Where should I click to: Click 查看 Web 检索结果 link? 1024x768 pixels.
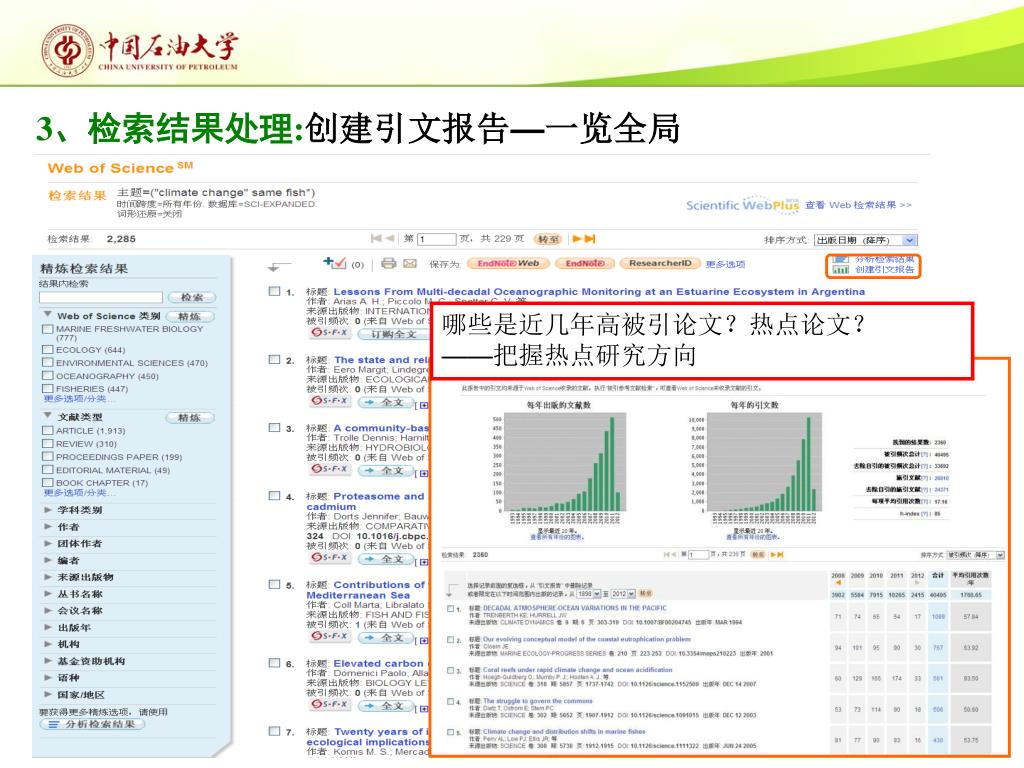click(858, 205)
